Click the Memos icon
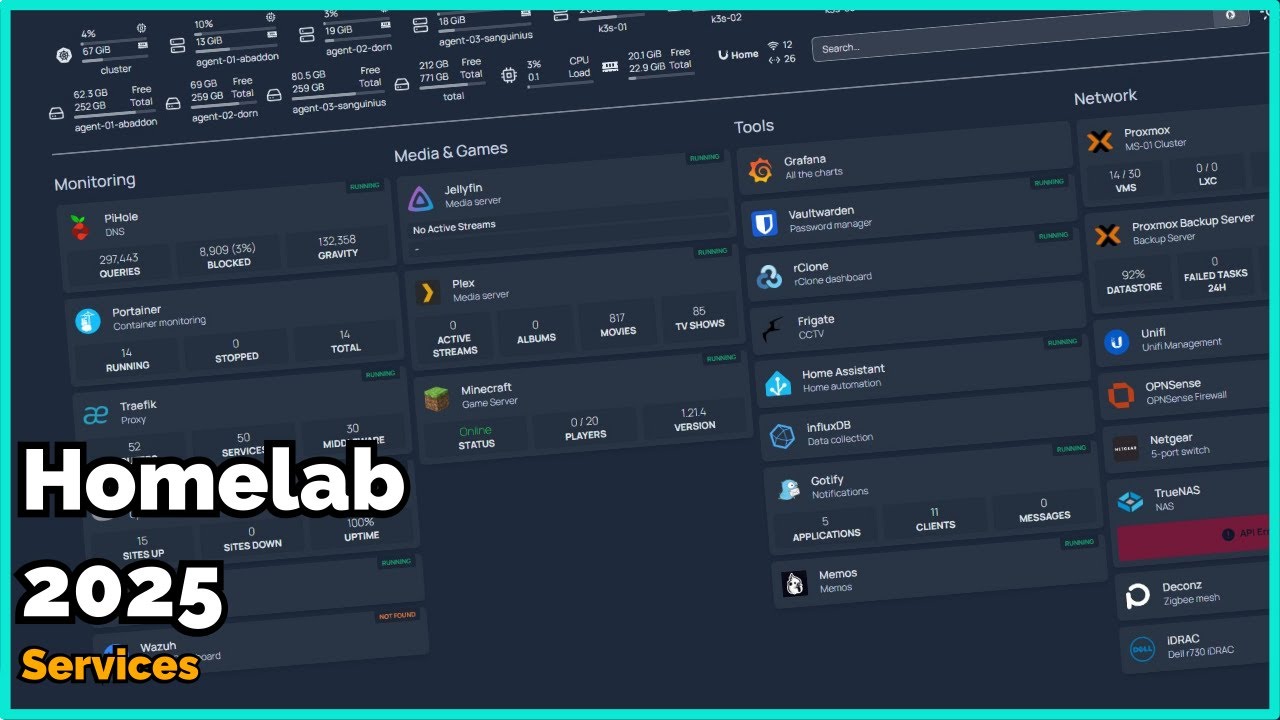Viewport: 1280px width, 720px height. click(795, 584)
